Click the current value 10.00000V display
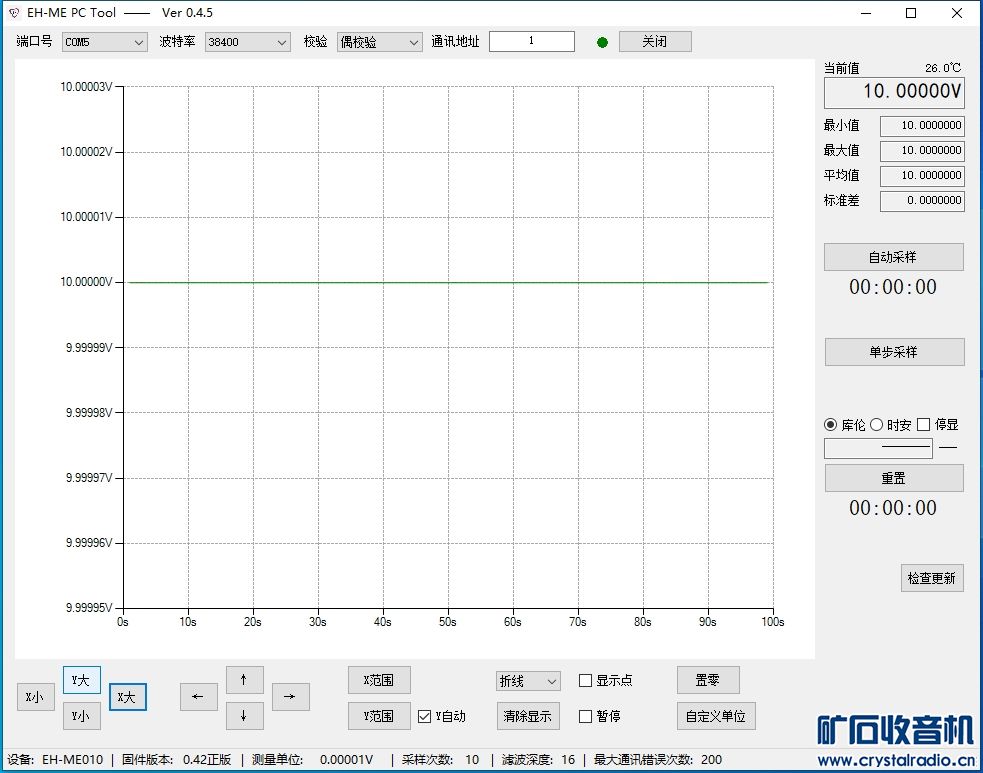The height and width of the screenshot is (773, 983). (x=894, y=92)
